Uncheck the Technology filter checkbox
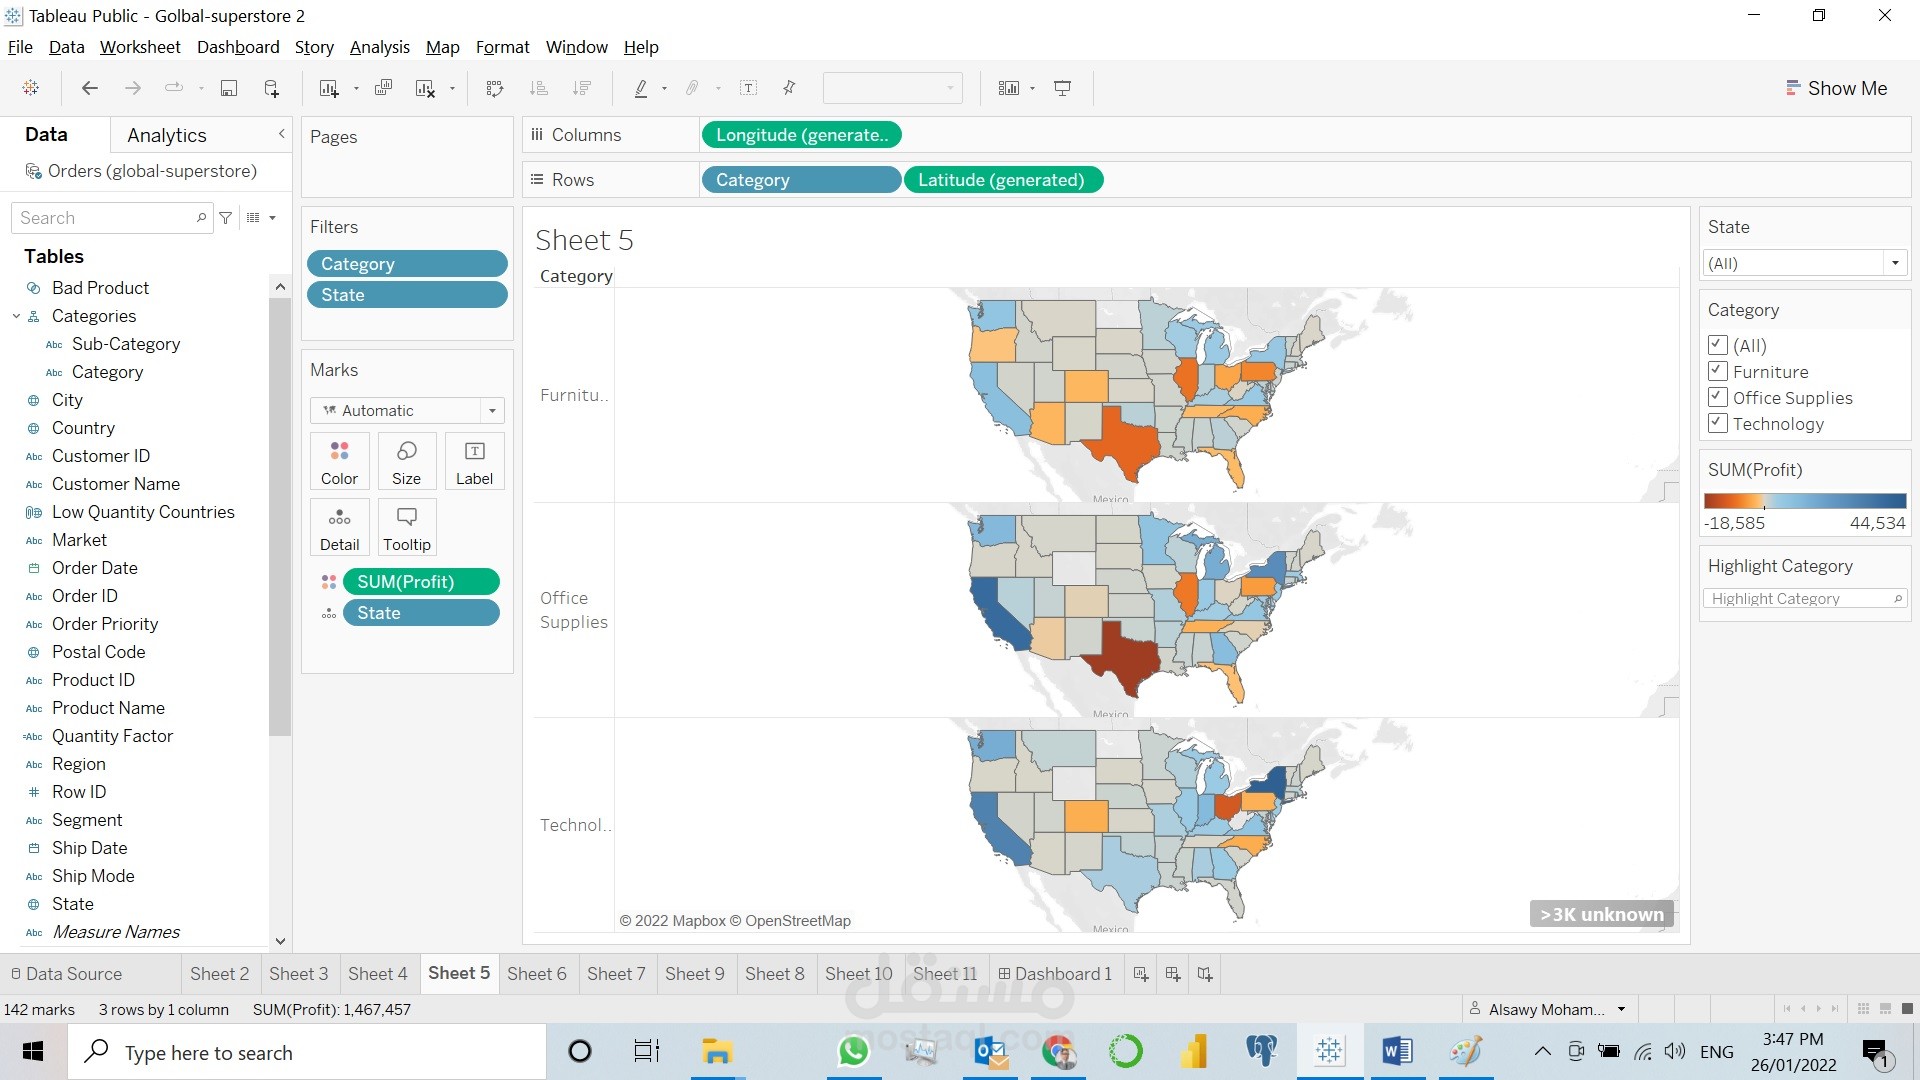Viewport: 1920px width, 1080px height. pos(1717,423)
